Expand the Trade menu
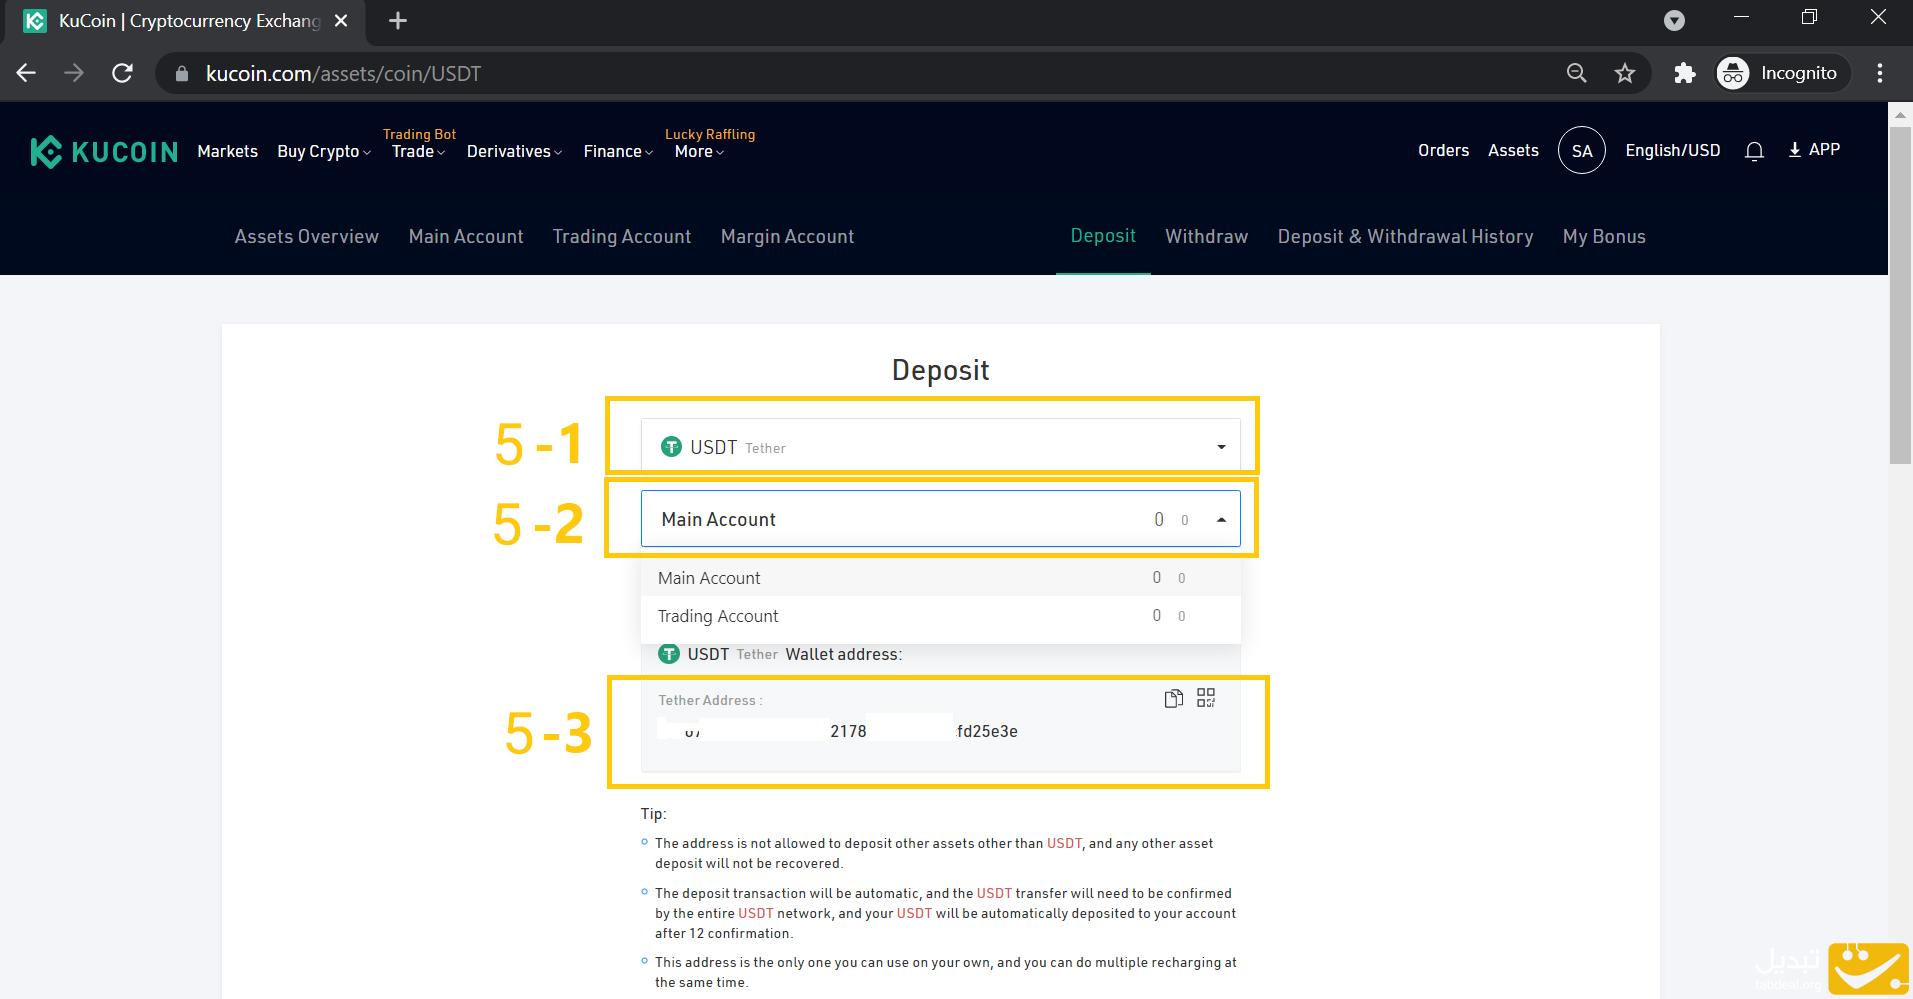 pos(418,152)
